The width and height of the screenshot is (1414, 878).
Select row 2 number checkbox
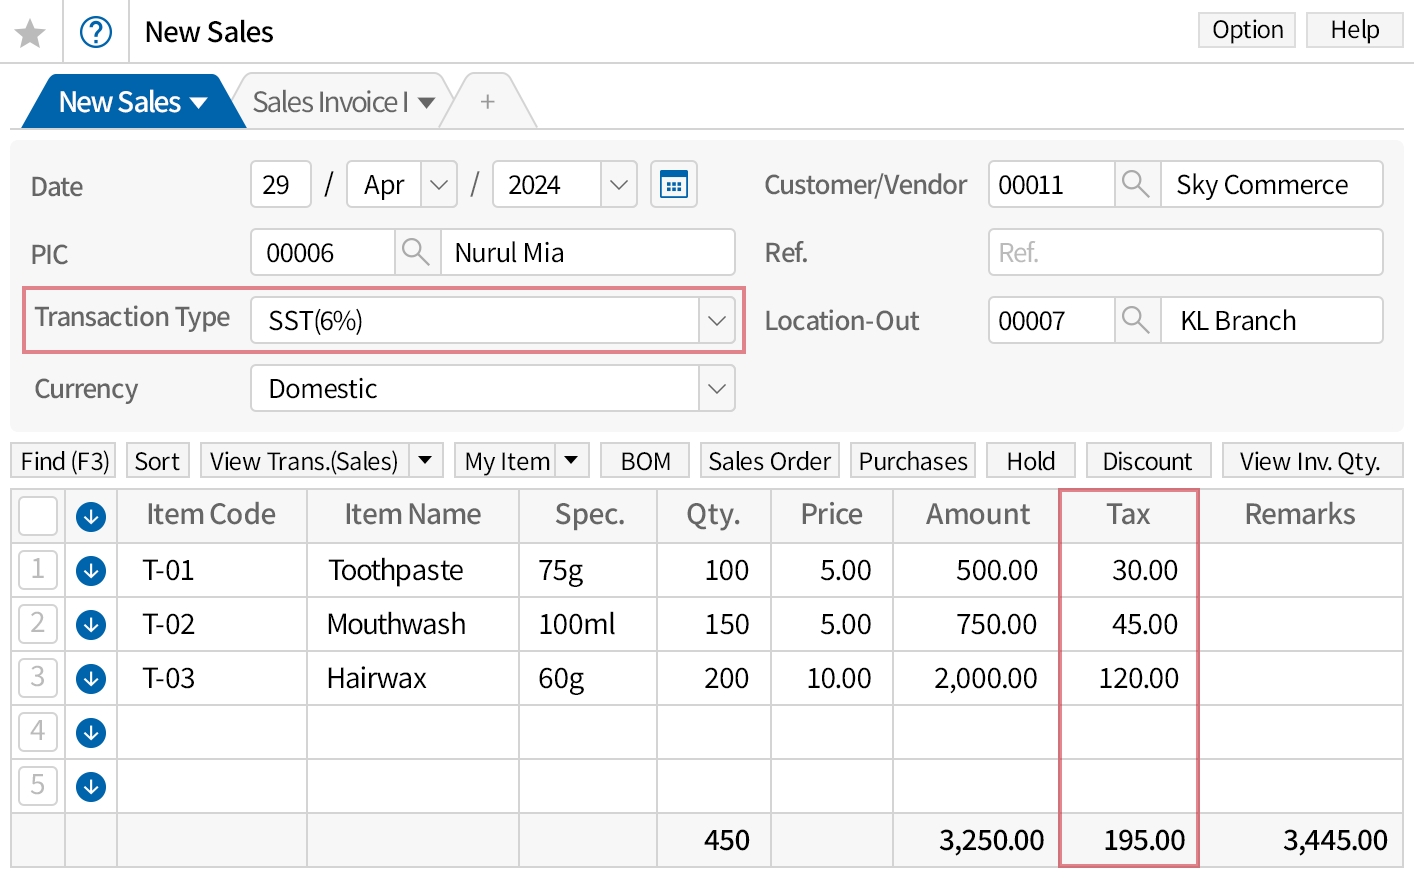(38, 624)
